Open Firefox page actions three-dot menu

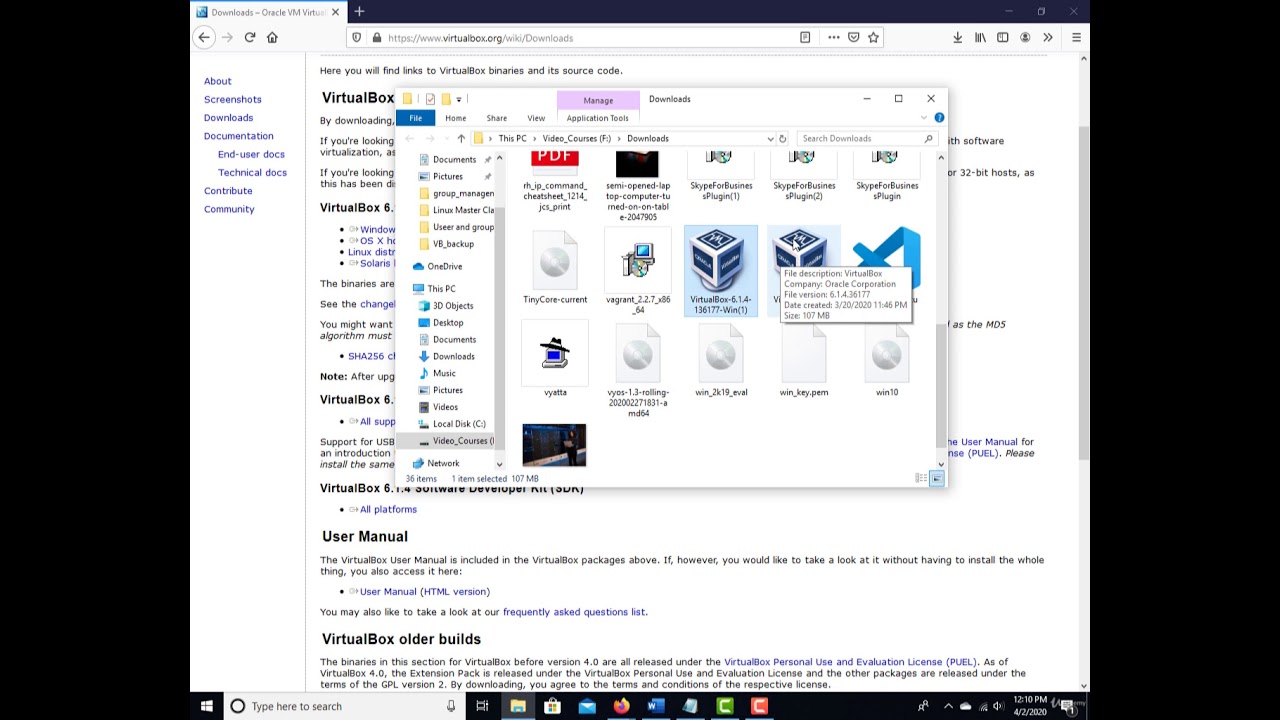pyautogui.click(x=833, y=38)
